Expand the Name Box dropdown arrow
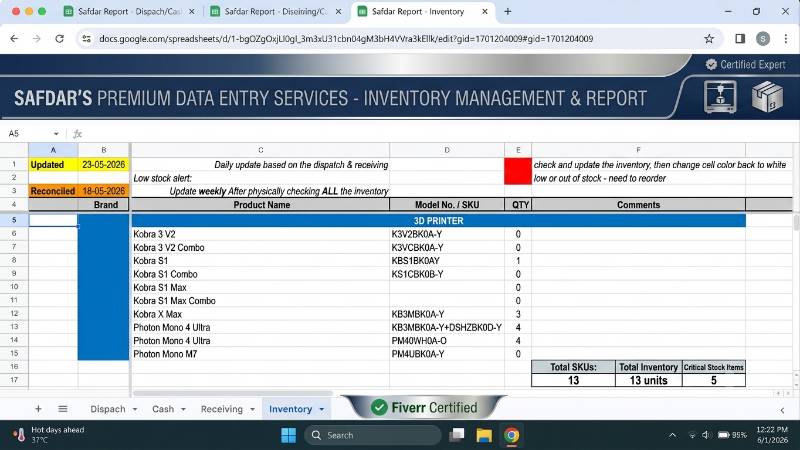800x450 pixels. (x=56, y=134)
